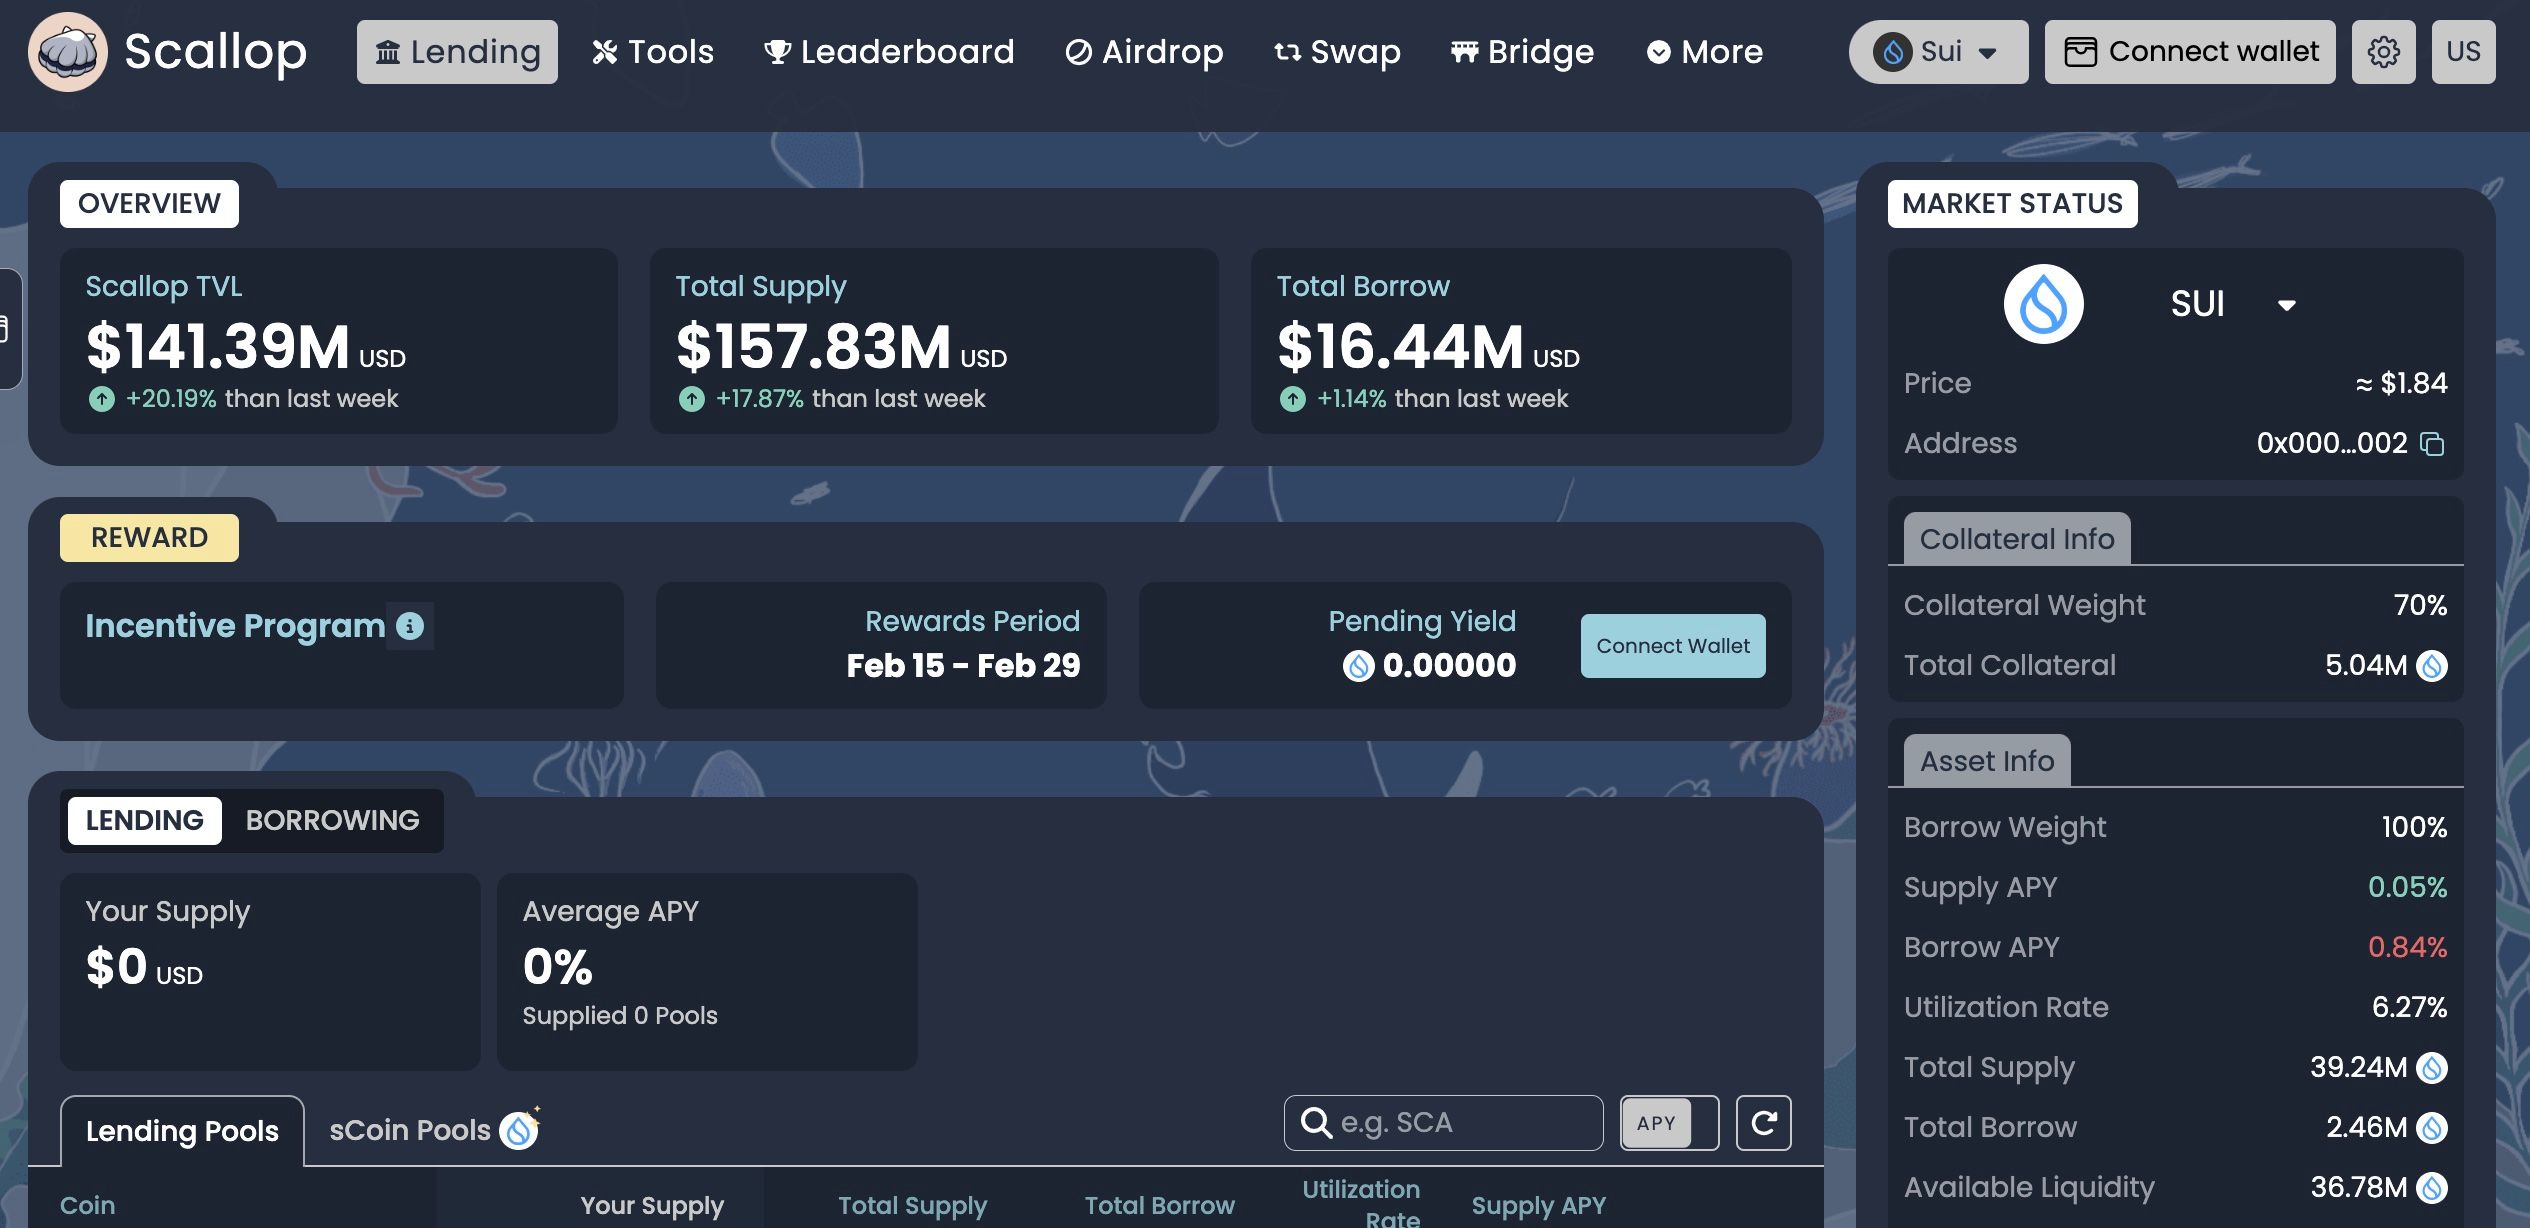
Task: Open the US language selector
Action: click(2462, 52)
